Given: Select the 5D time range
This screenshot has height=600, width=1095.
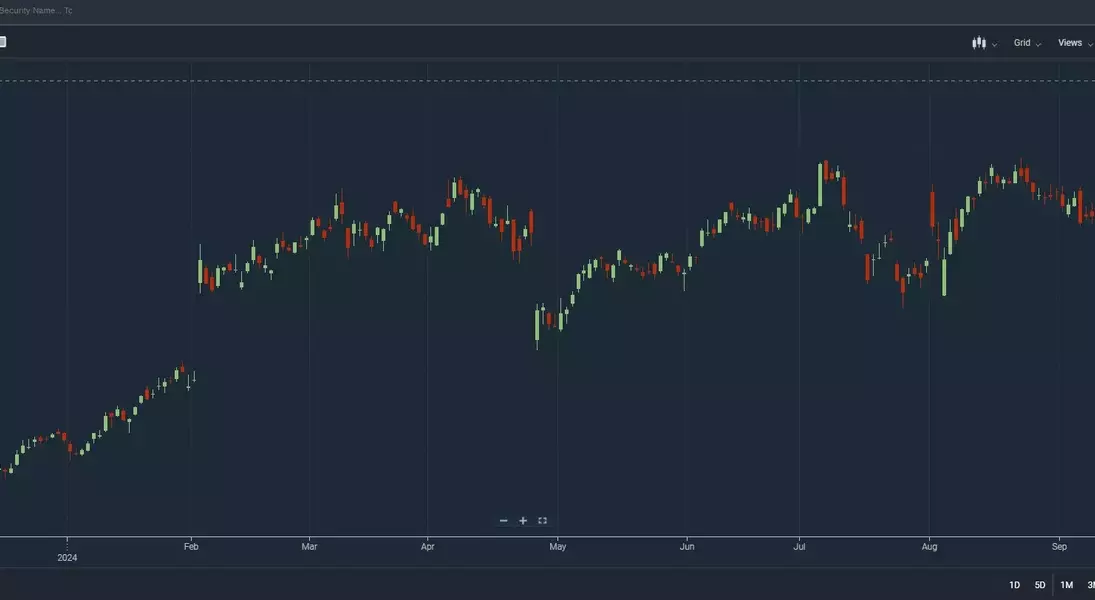Looking at the screenshot, I should point(1040,585).
